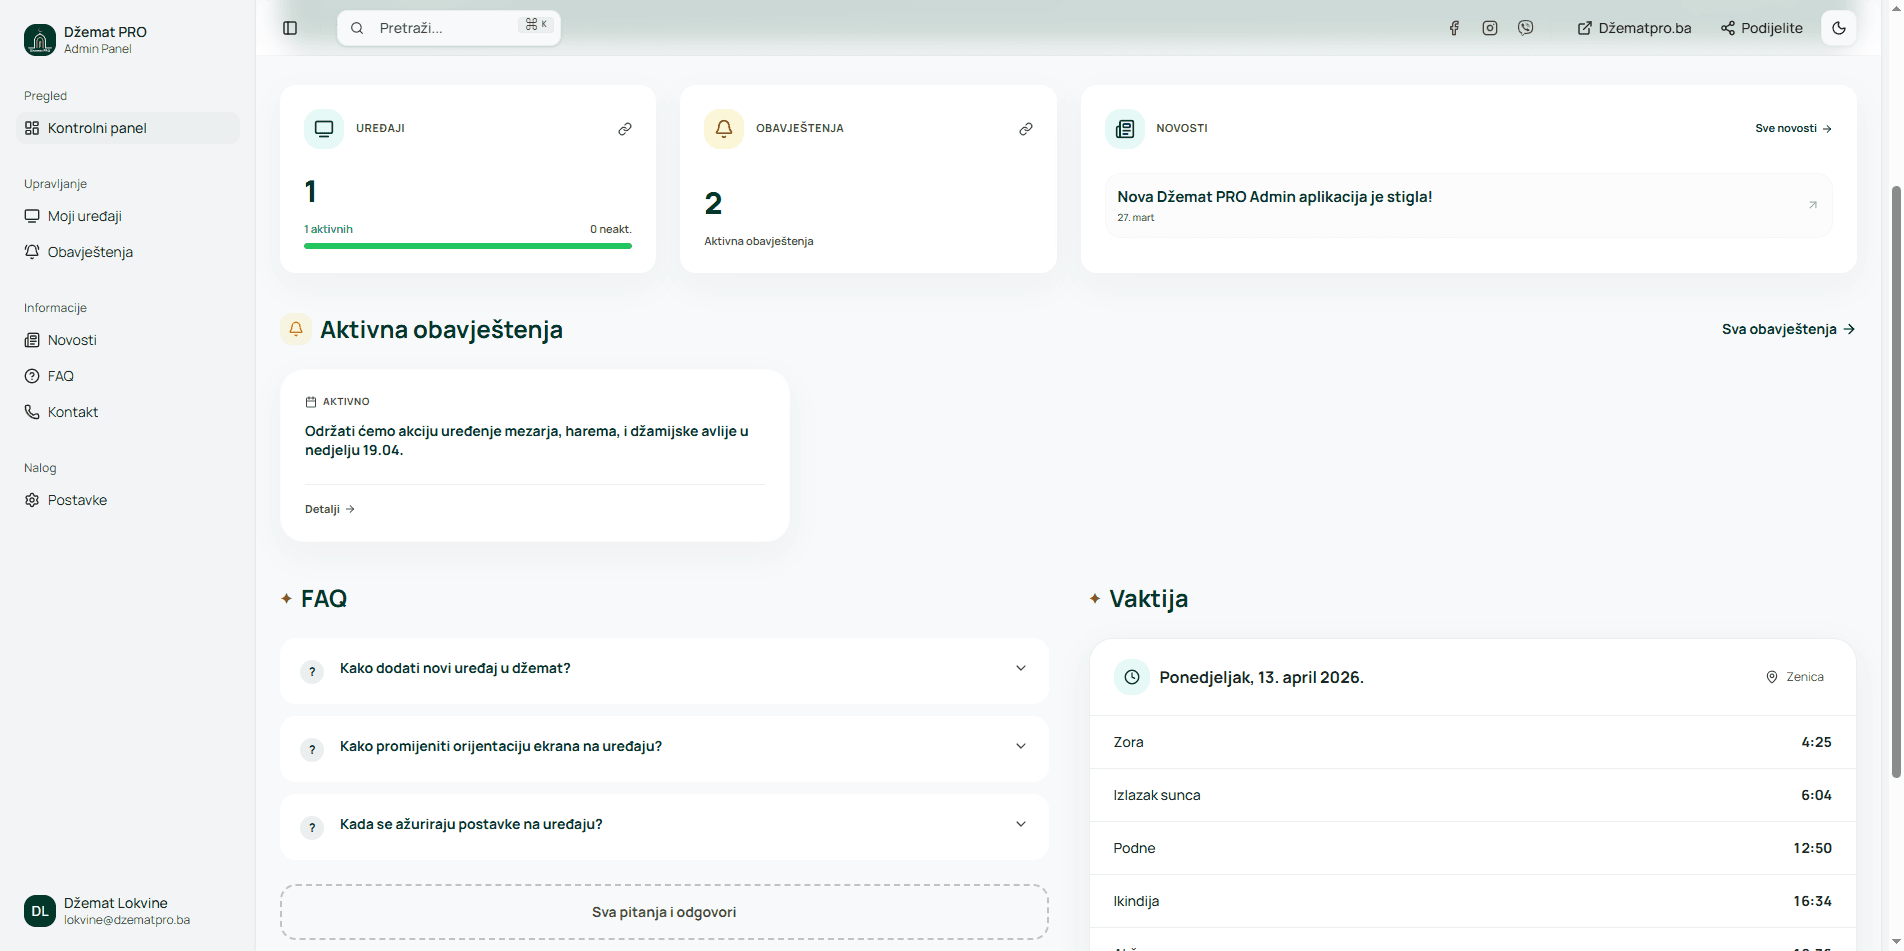Toggle dark mode with the moon icon
1904x951 pixels.
(x=1839, y=28)
